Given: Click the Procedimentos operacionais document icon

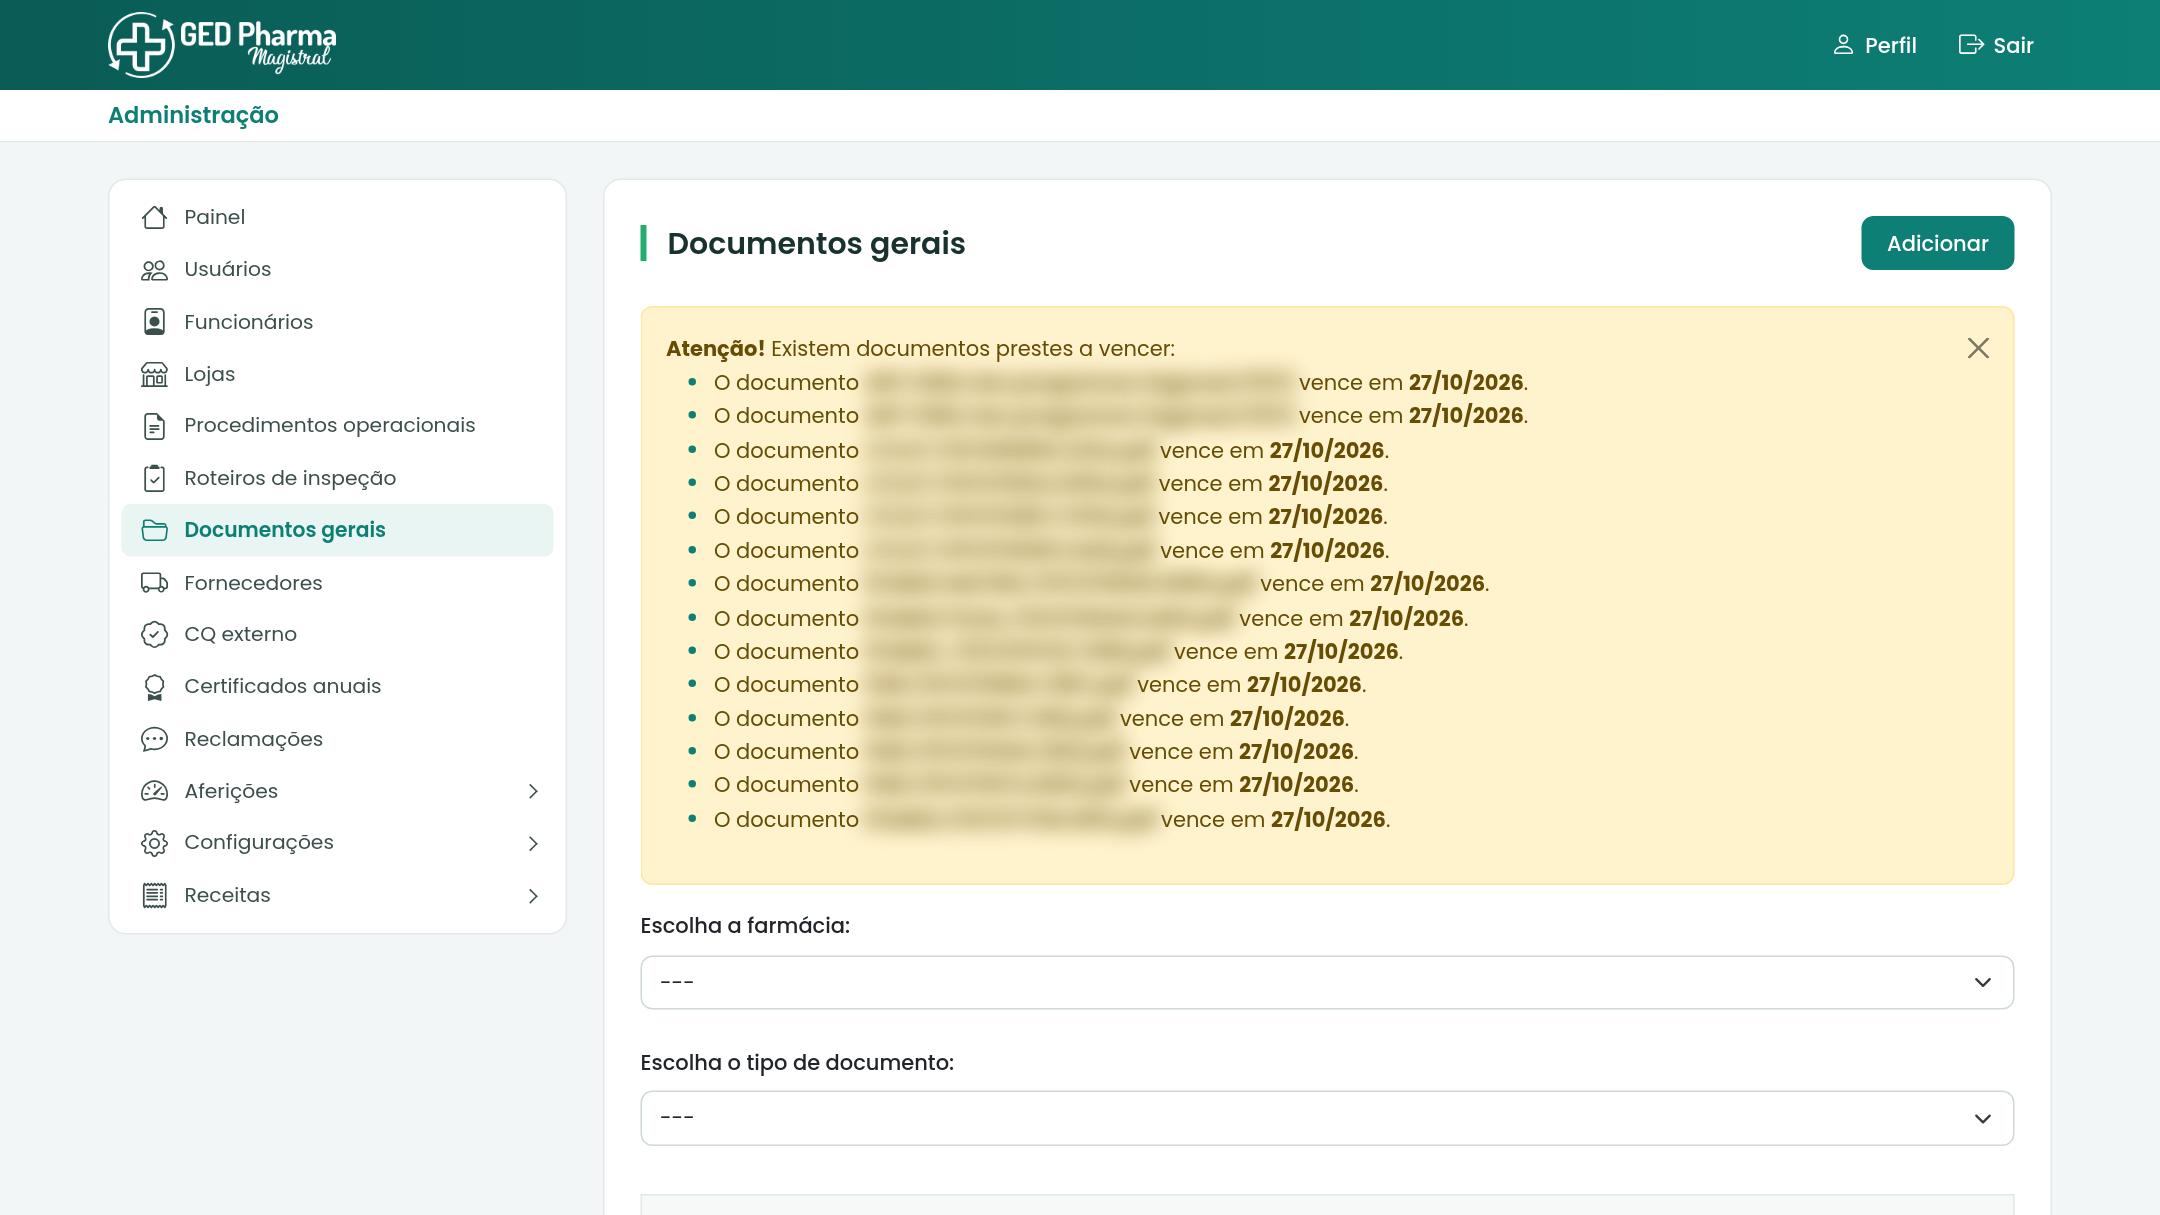Looking at the screenshot, I should (x=154, y=426).
